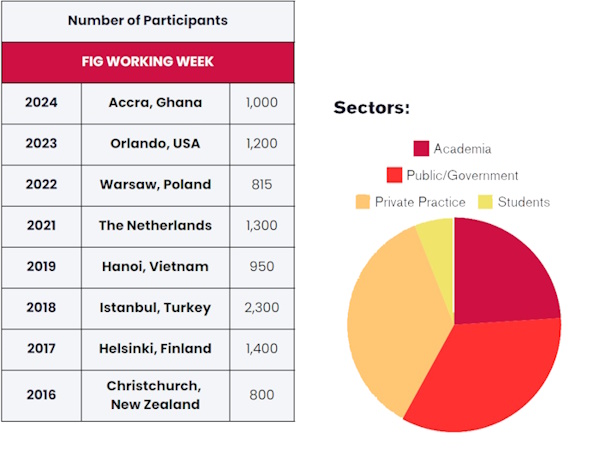The image size is (600, 464).
Task: Select the Warsaw, Poland cell
Action: pos(155,184)
